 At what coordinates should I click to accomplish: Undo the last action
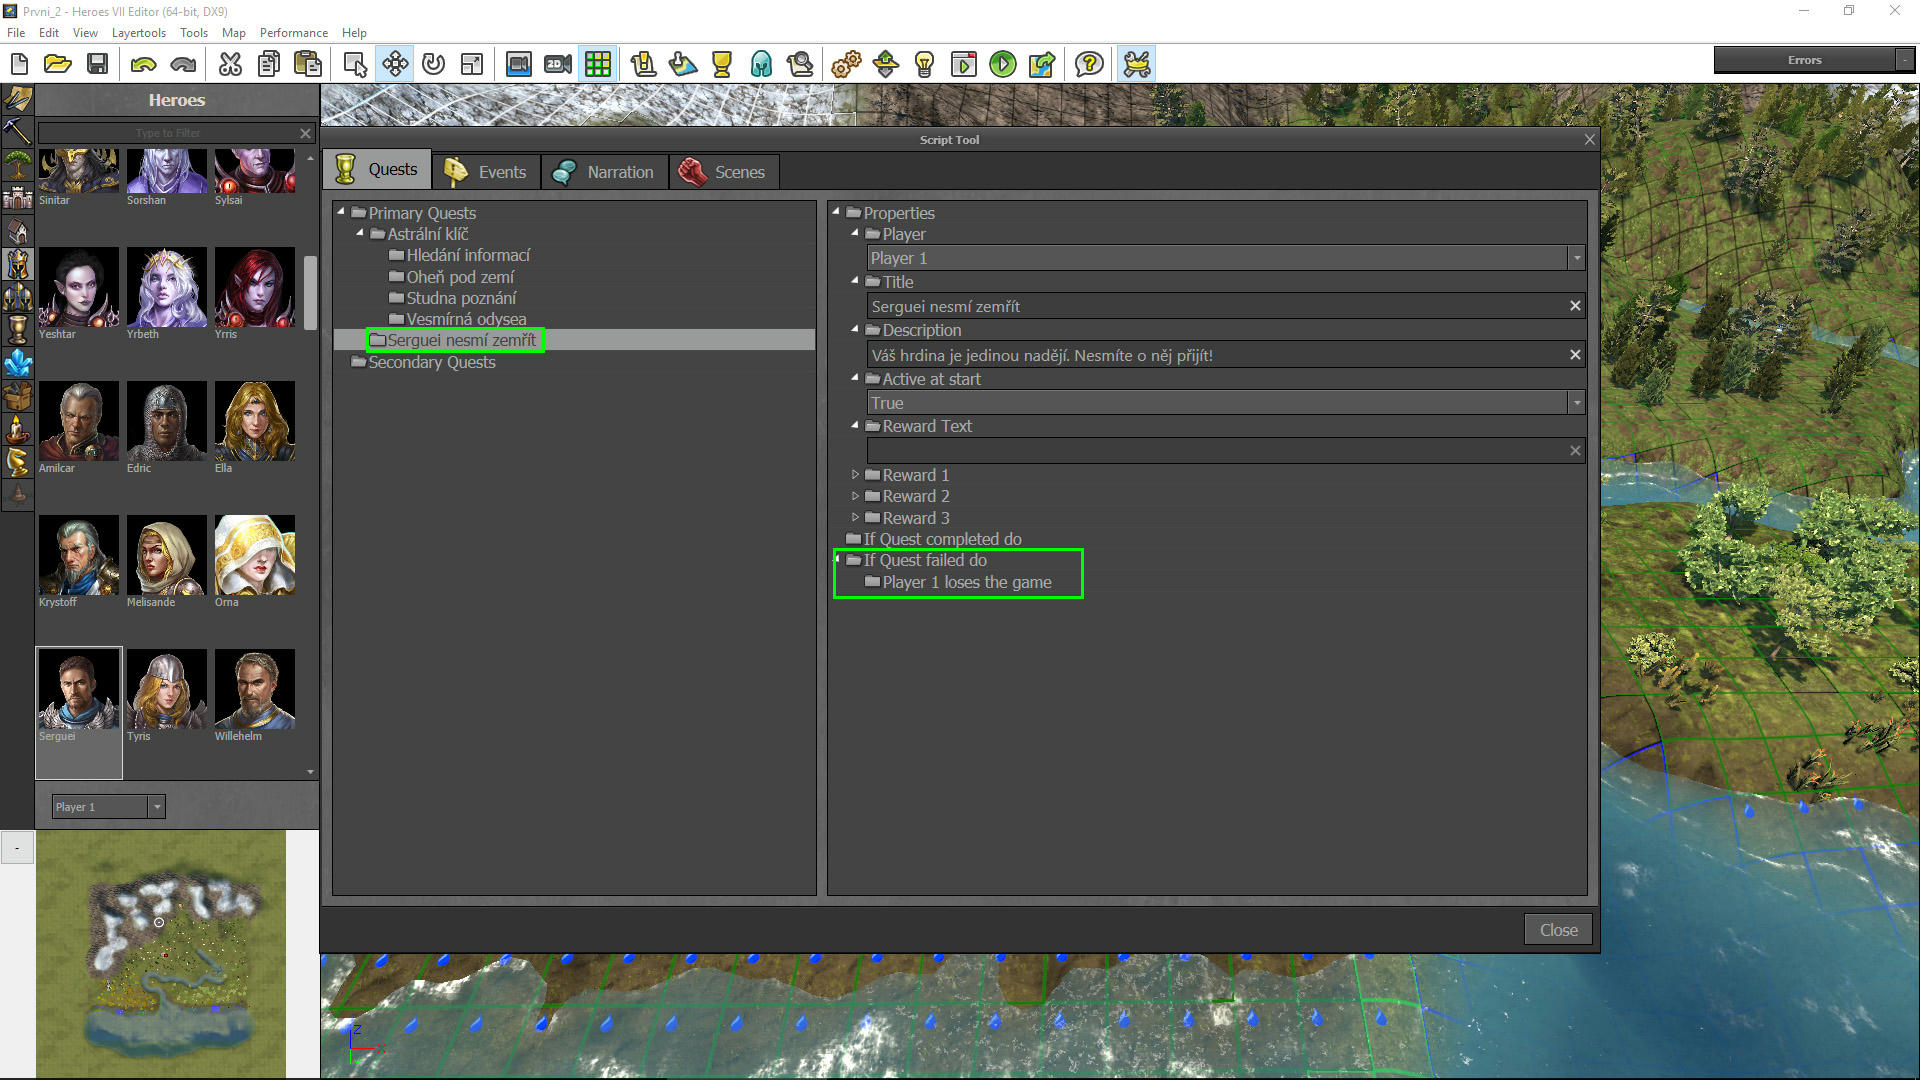pos(144,64)
